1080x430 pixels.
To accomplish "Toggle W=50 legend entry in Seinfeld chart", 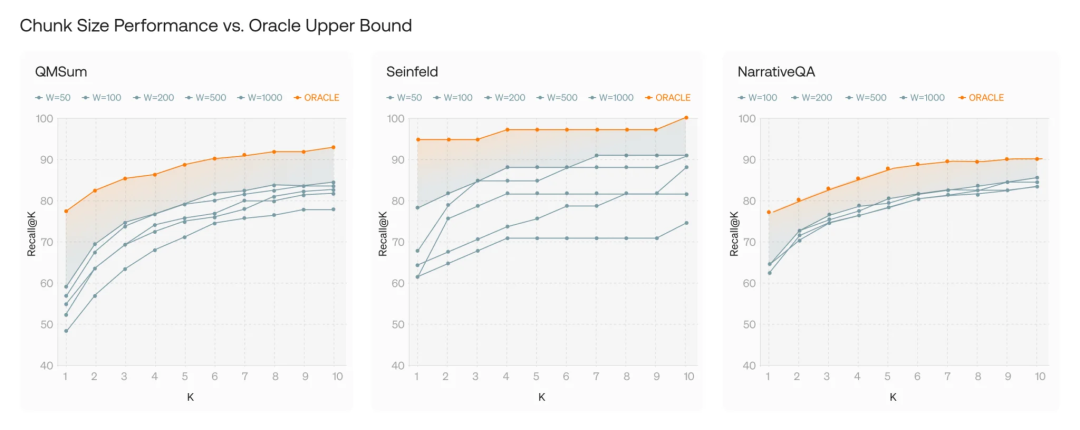I will click(407, 98).
